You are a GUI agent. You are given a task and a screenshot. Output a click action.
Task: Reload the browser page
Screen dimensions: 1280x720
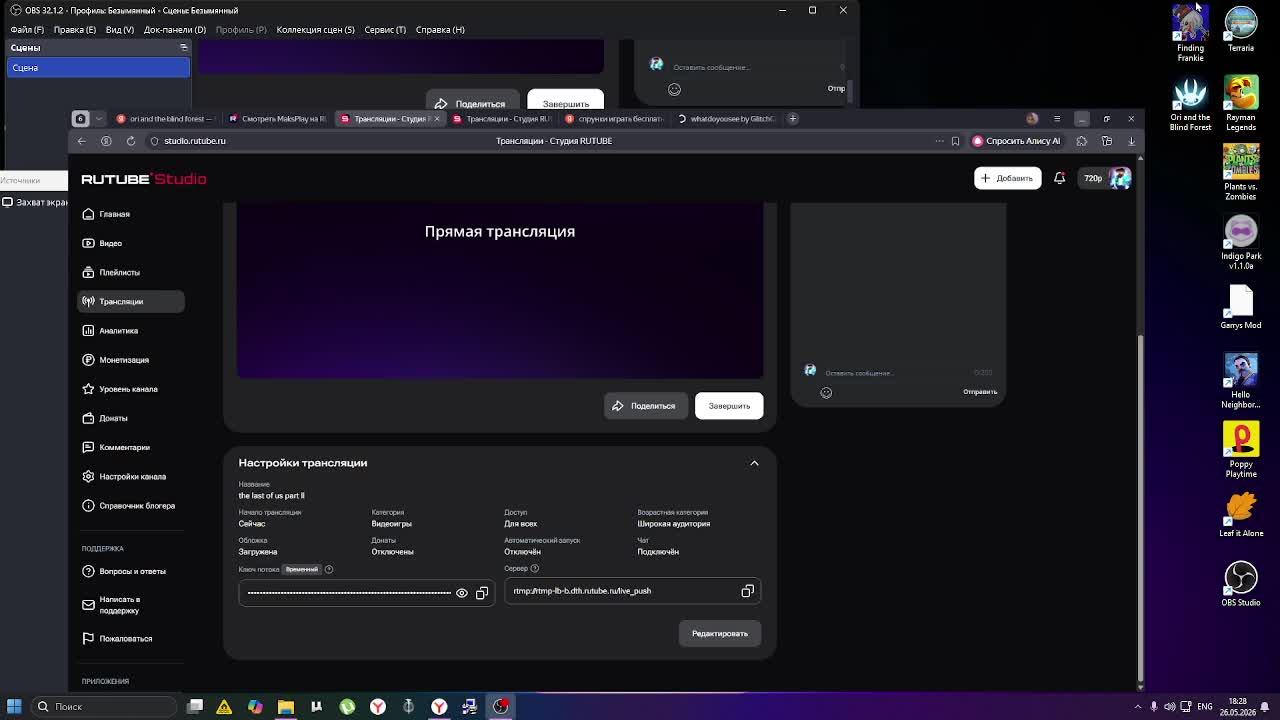[x=131, y=141]
